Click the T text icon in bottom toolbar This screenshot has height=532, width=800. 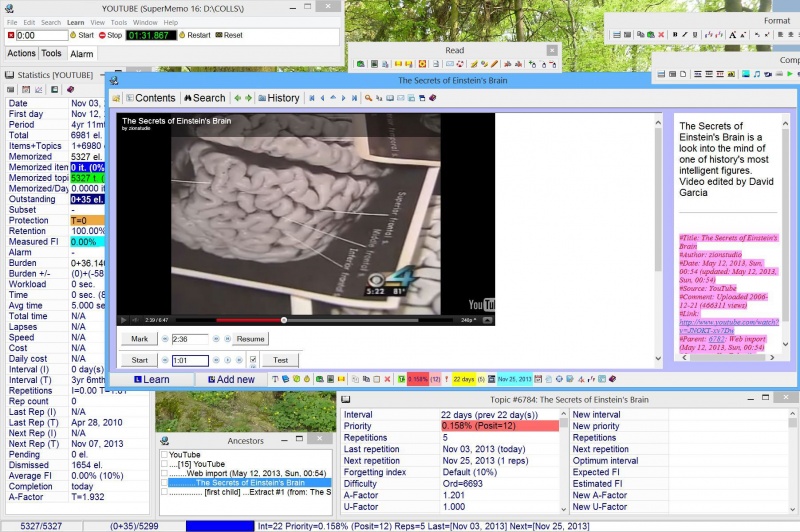click(x=275, y=379)
